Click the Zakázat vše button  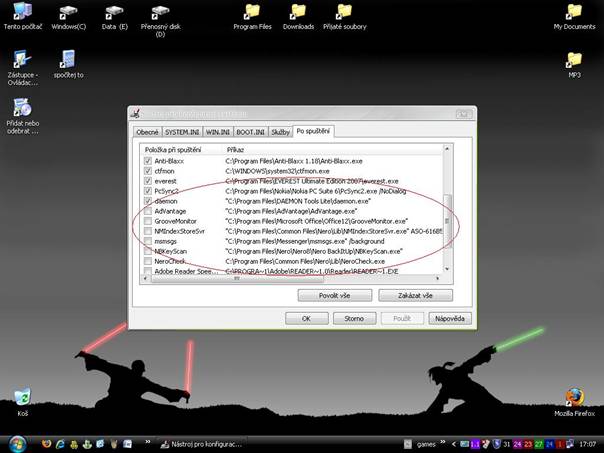point(415,295)
